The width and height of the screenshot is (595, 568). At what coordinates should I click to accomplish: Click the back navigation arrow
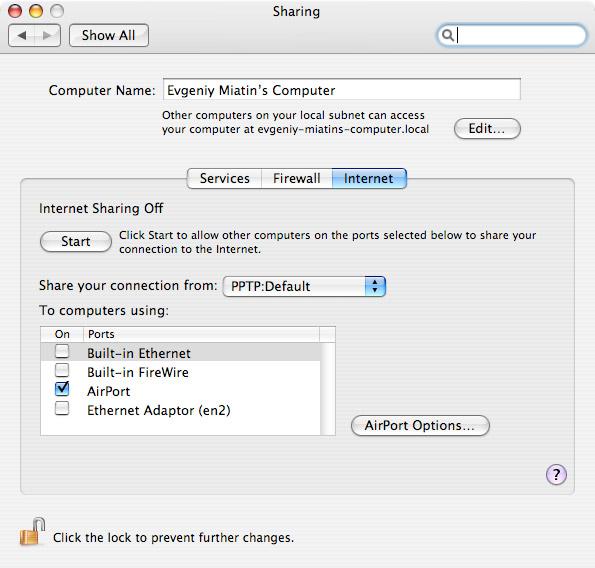click(22, 35)
